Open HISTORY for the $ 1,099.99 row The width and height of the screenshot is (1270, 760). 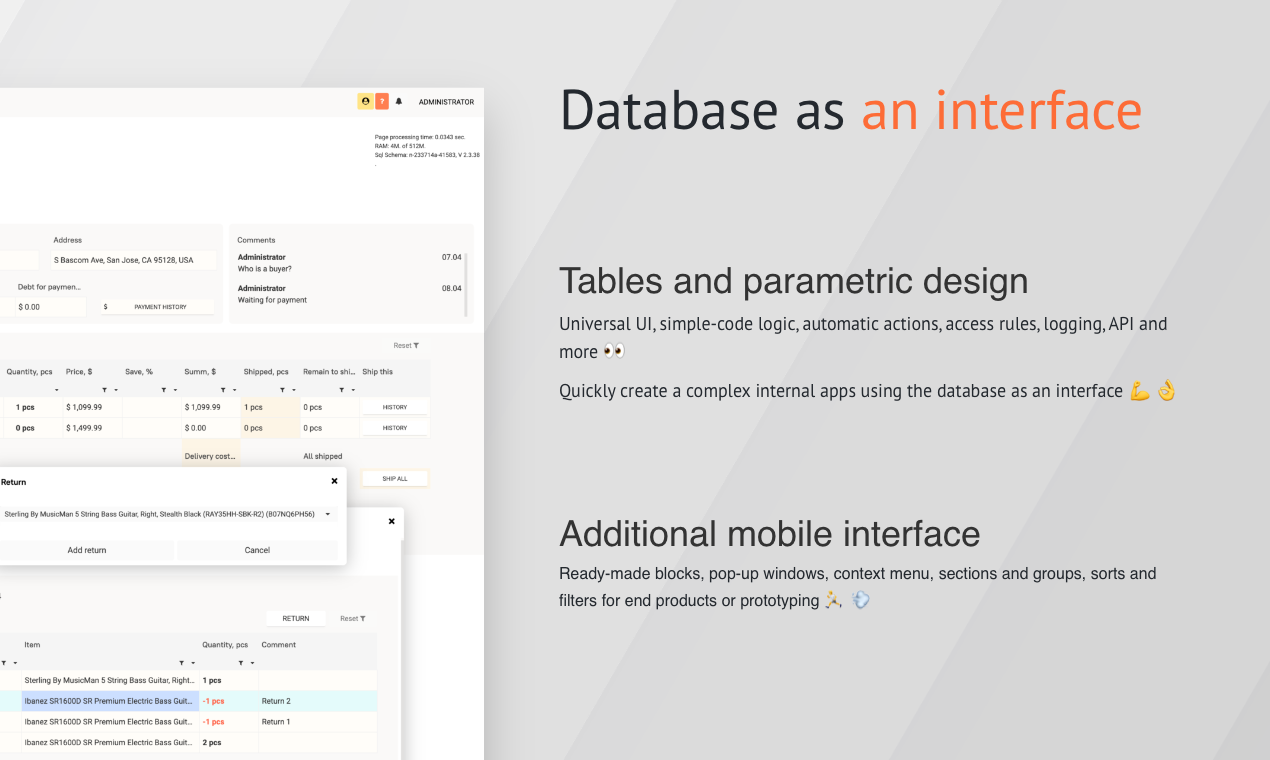395,407
